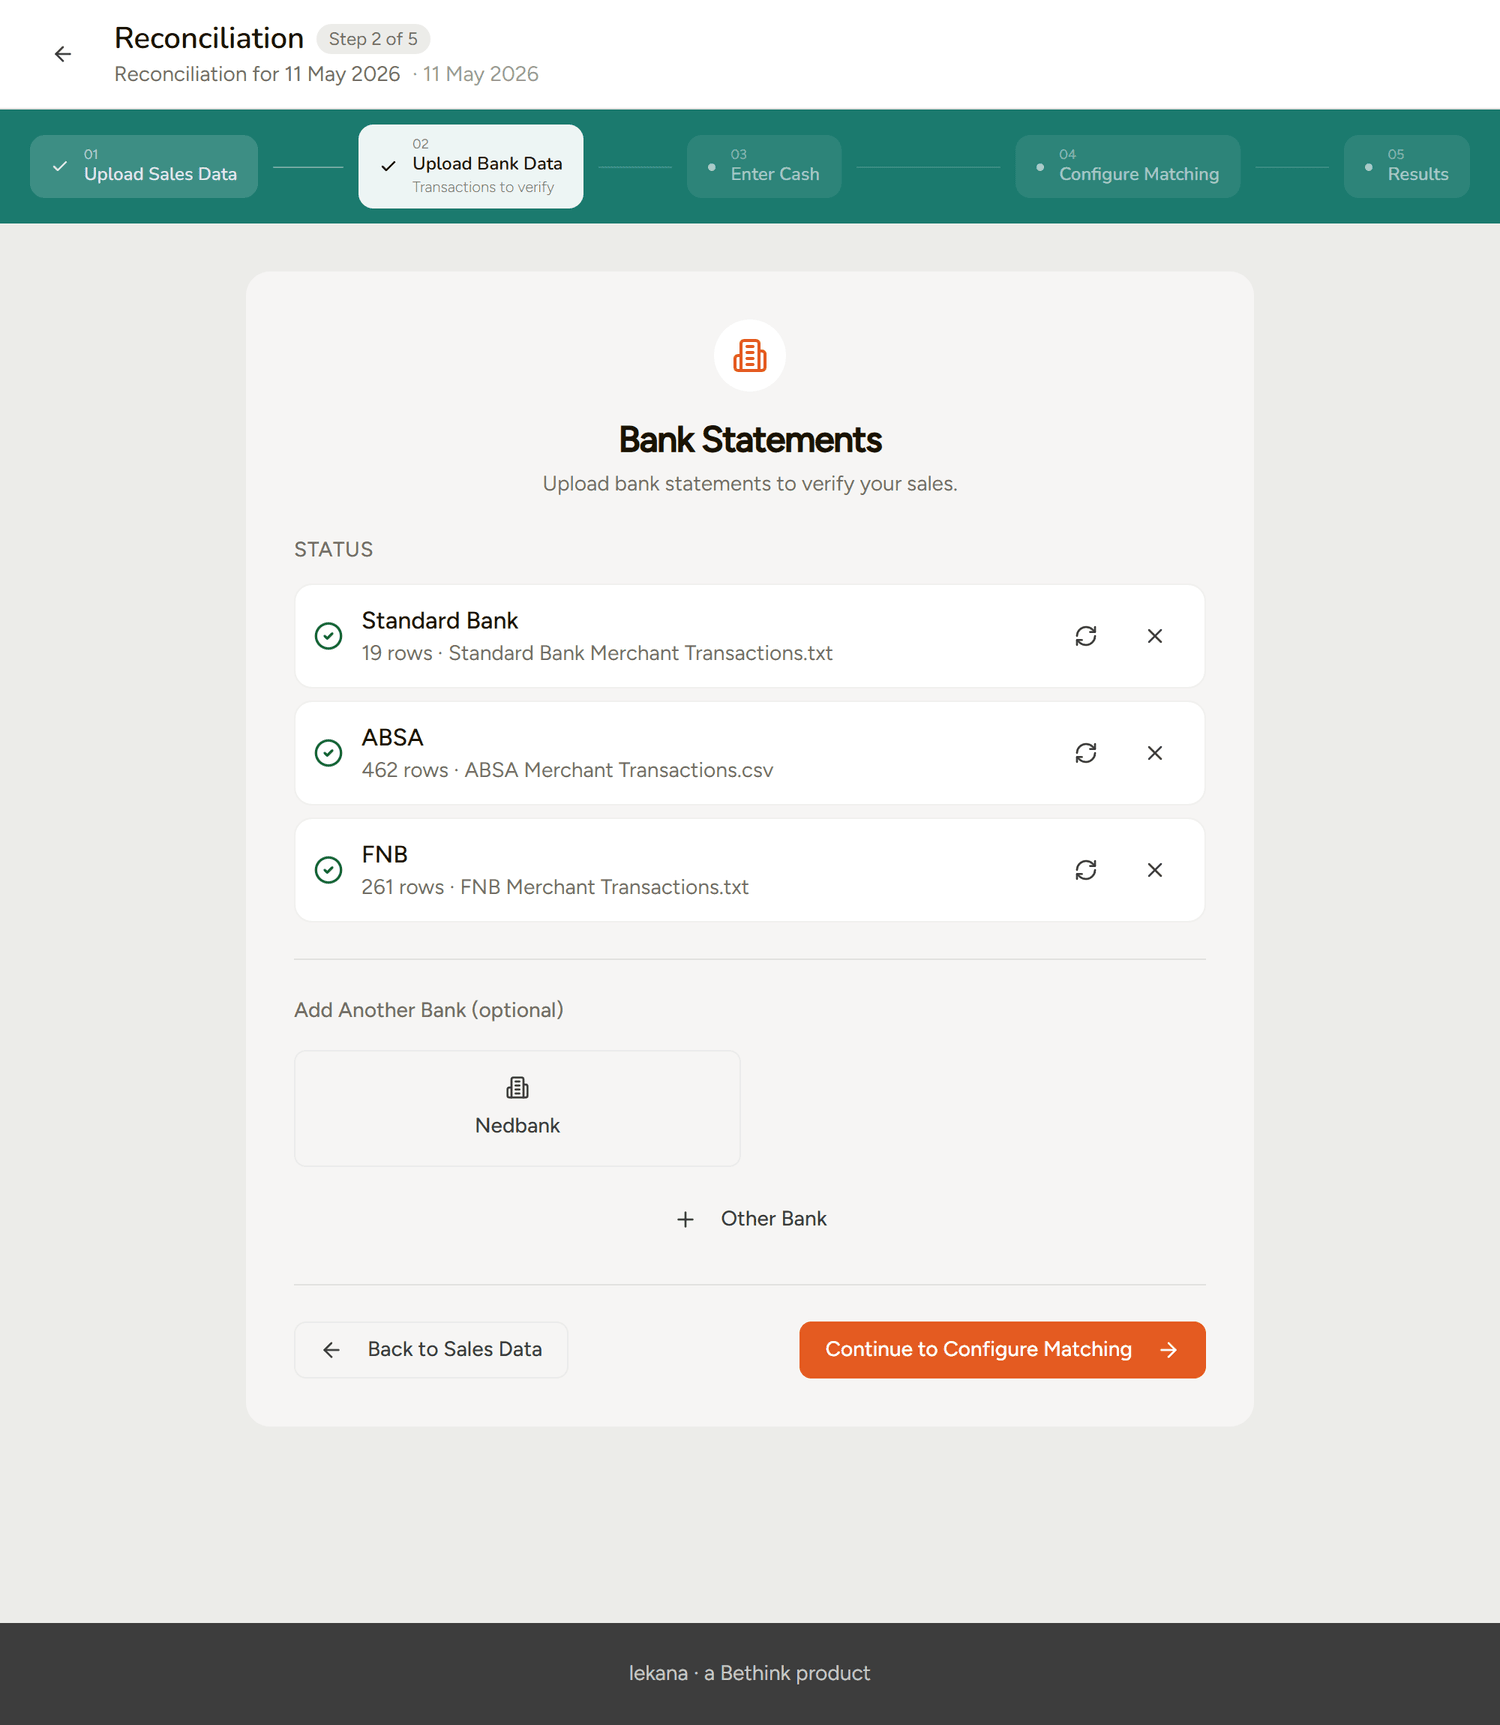
Task: Jump to step 03 Enter Cash
Action: (764, 166)
